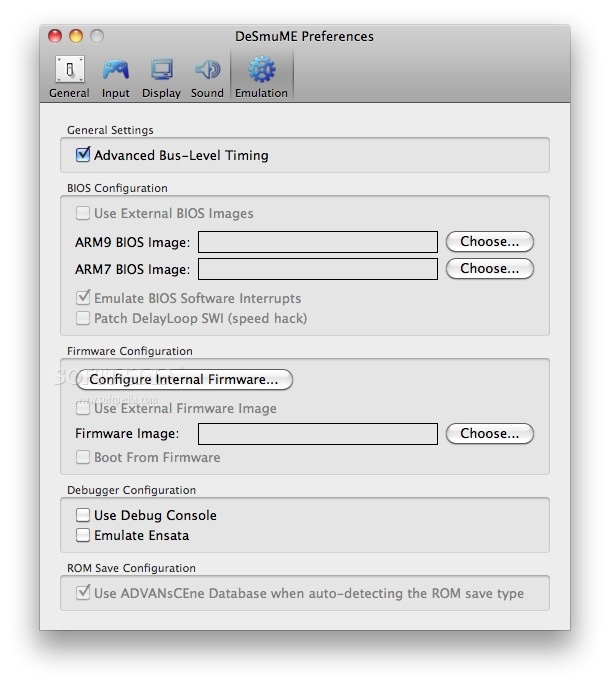Toggle Advanced Bus-Level Timing checkbox
The image size is (610, 685).
click(x=83, y=155)
